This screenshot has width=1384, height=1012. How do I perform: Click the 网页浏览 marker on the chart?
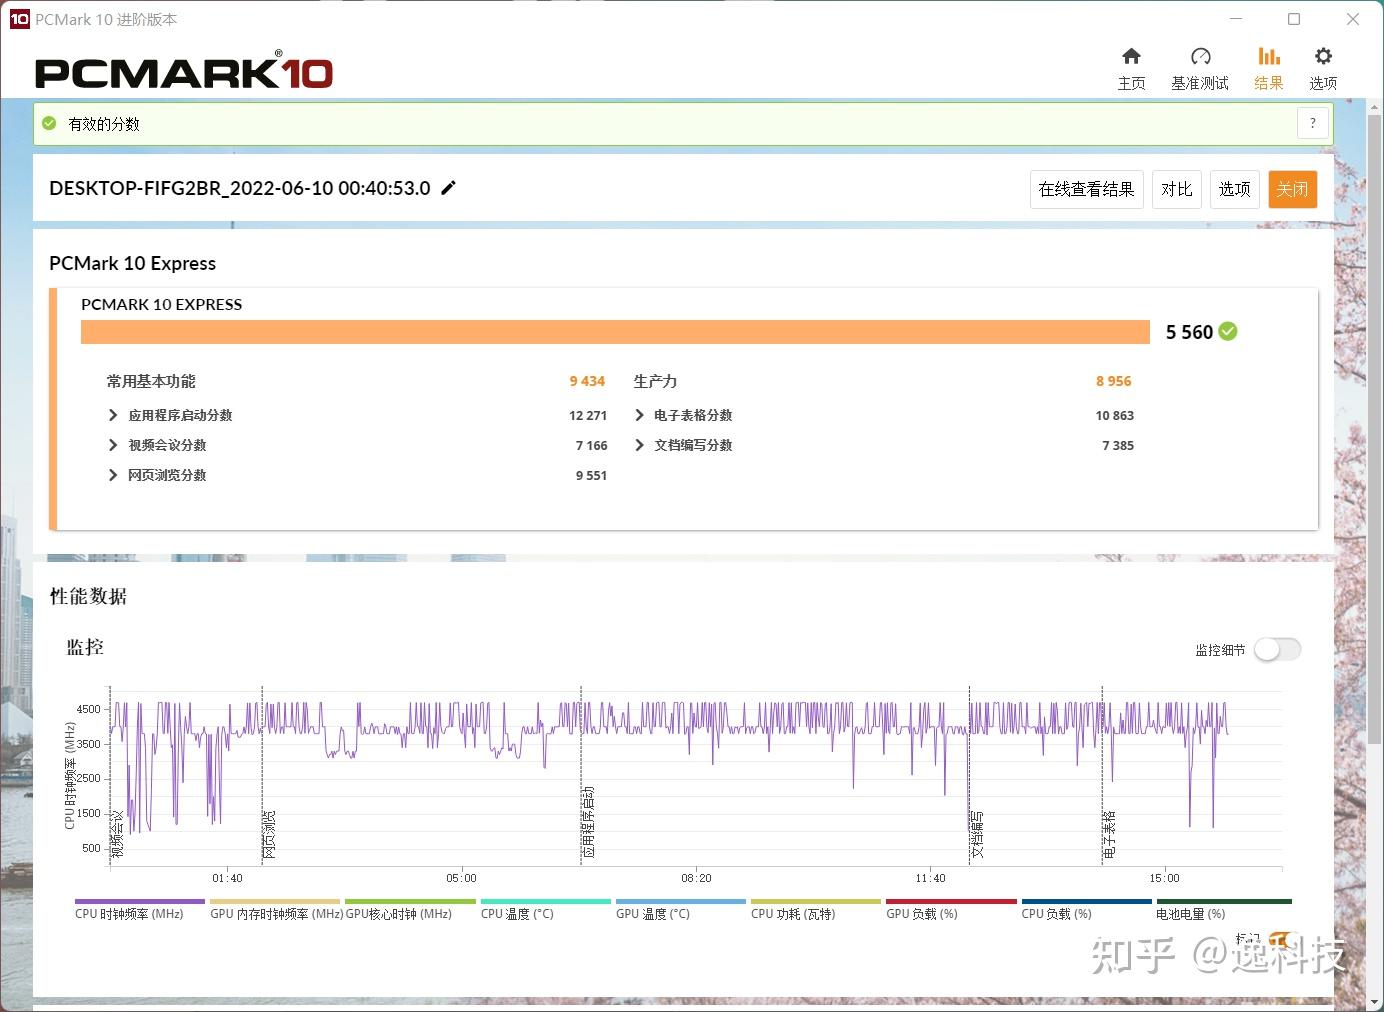(x=269, y=834)
